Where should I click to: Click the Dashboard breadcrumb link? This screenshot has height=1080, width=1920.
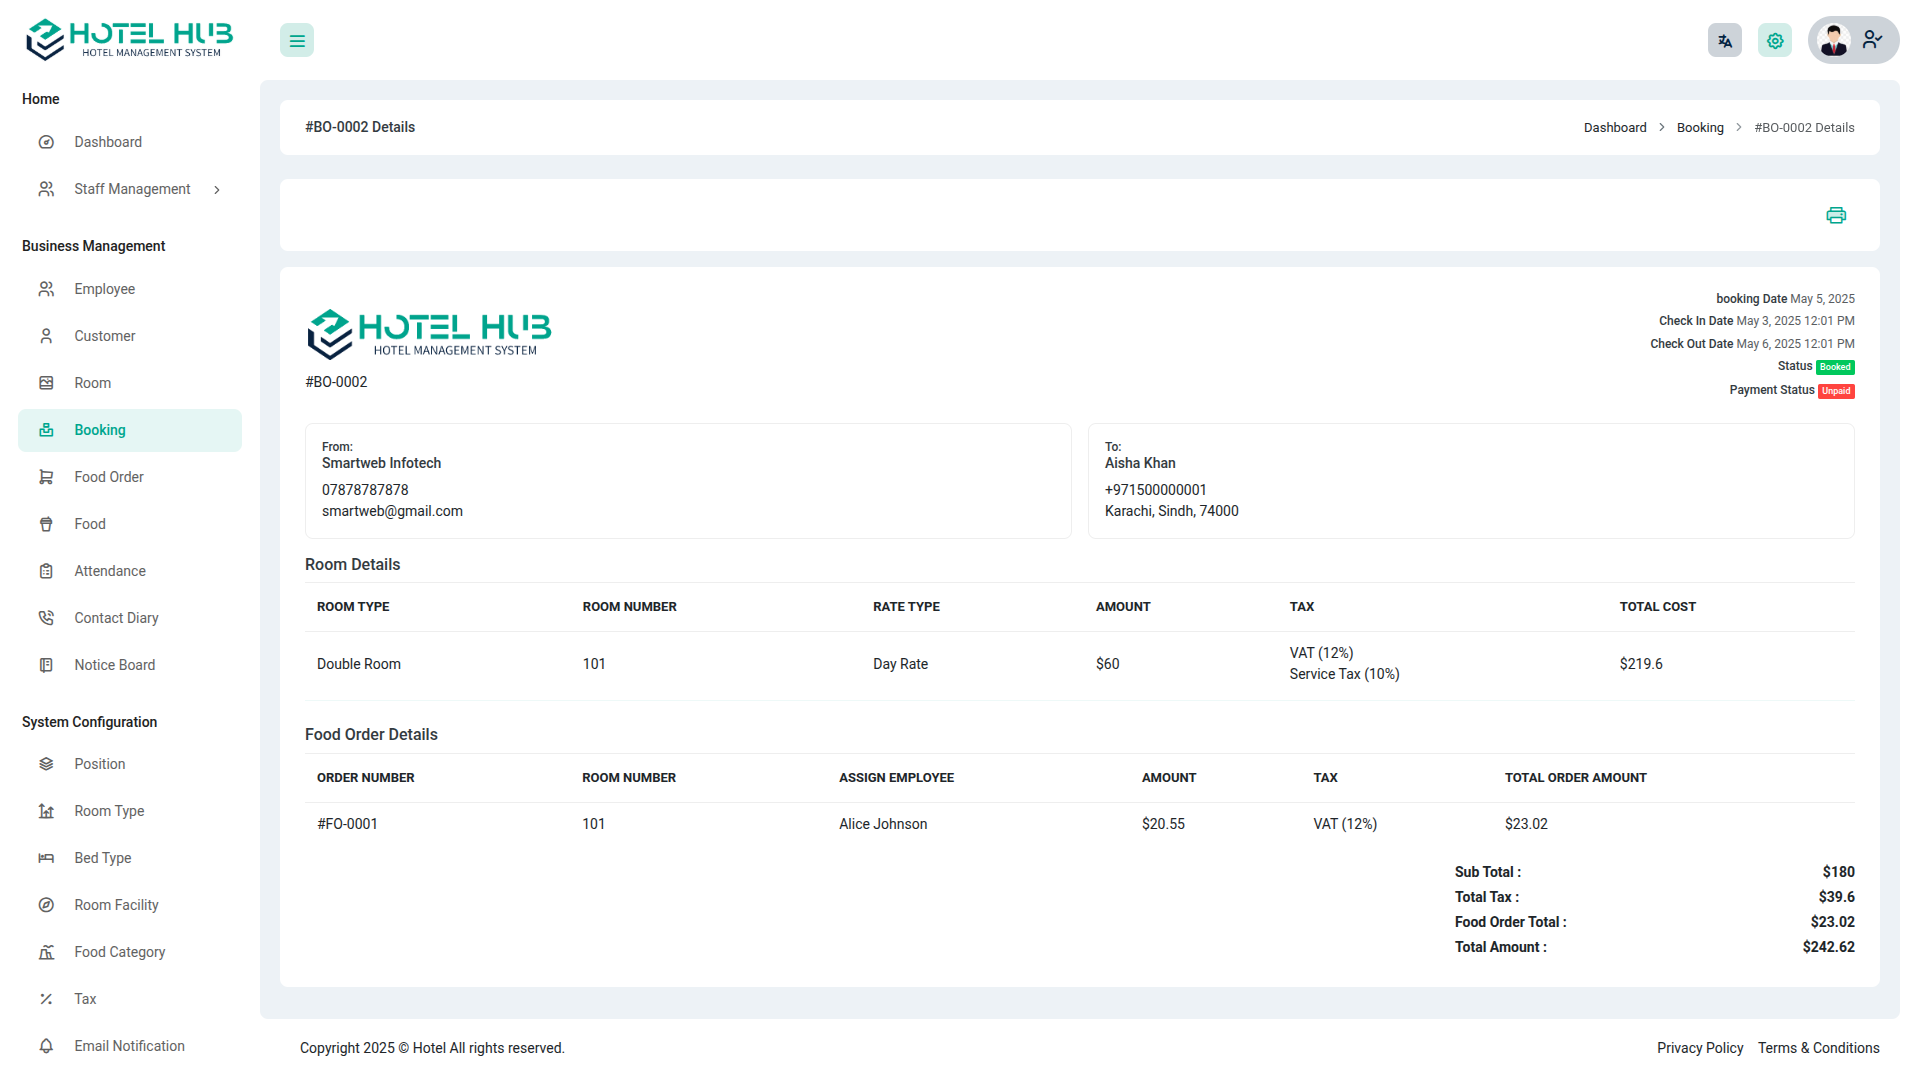1615,128
